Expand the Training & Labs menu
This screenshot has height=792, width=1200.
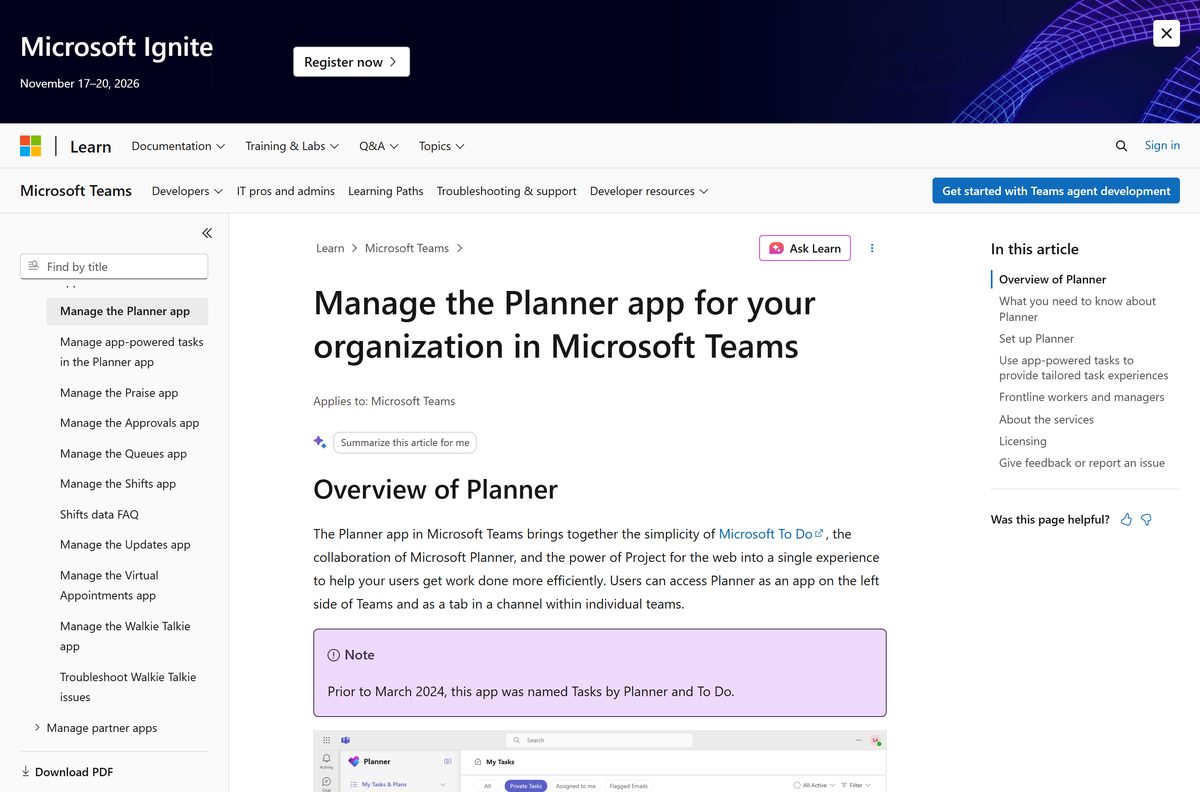(x=292, y=146)
